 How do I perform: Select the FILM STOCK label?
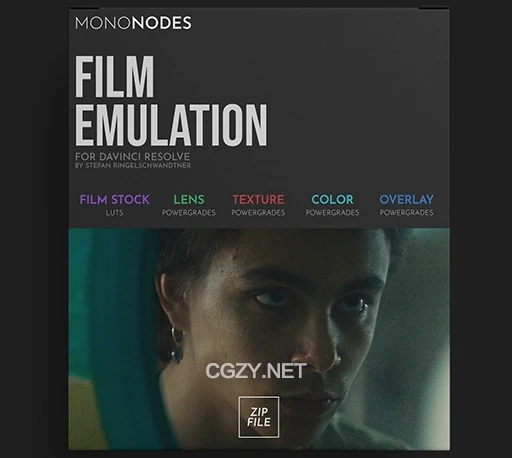(x=114, y=199)
